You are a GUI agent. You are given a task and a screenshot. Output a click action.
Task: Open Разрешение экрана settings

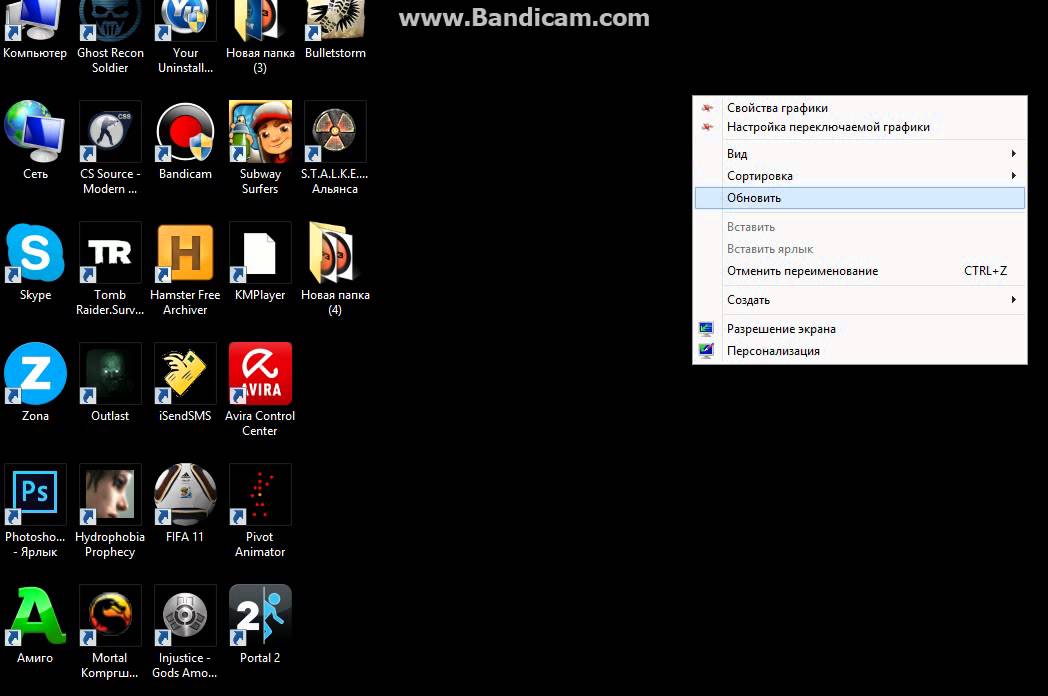click(x=860, y=329)
